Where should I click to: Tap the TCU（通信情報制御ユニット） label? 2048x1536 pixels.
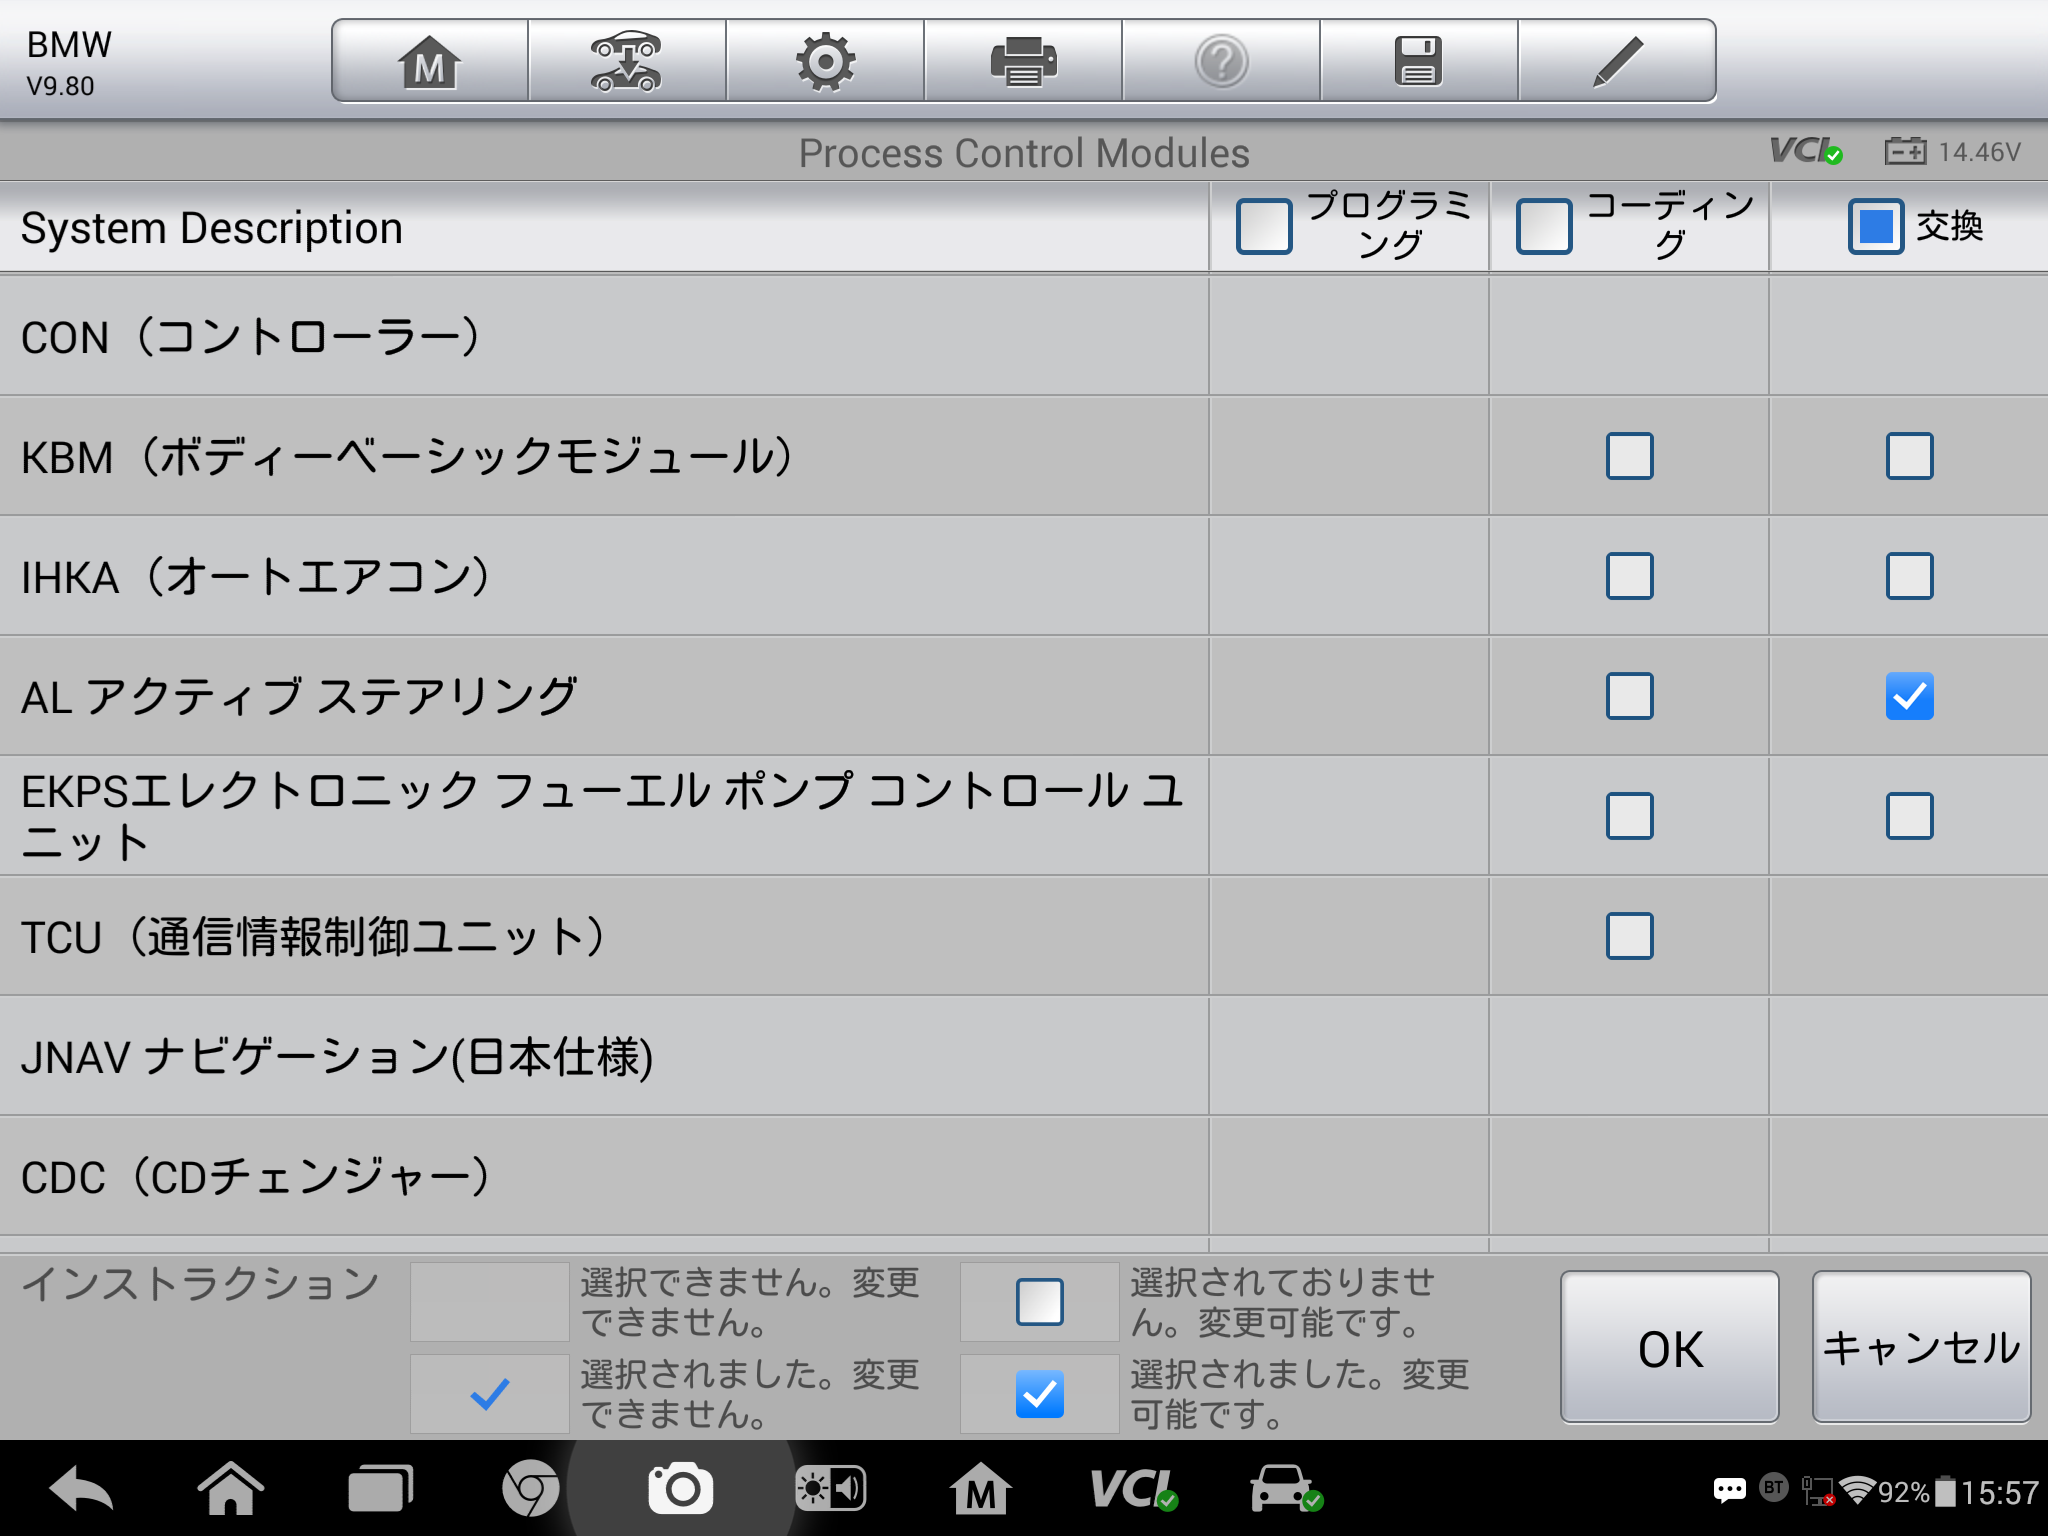point(314,937)
